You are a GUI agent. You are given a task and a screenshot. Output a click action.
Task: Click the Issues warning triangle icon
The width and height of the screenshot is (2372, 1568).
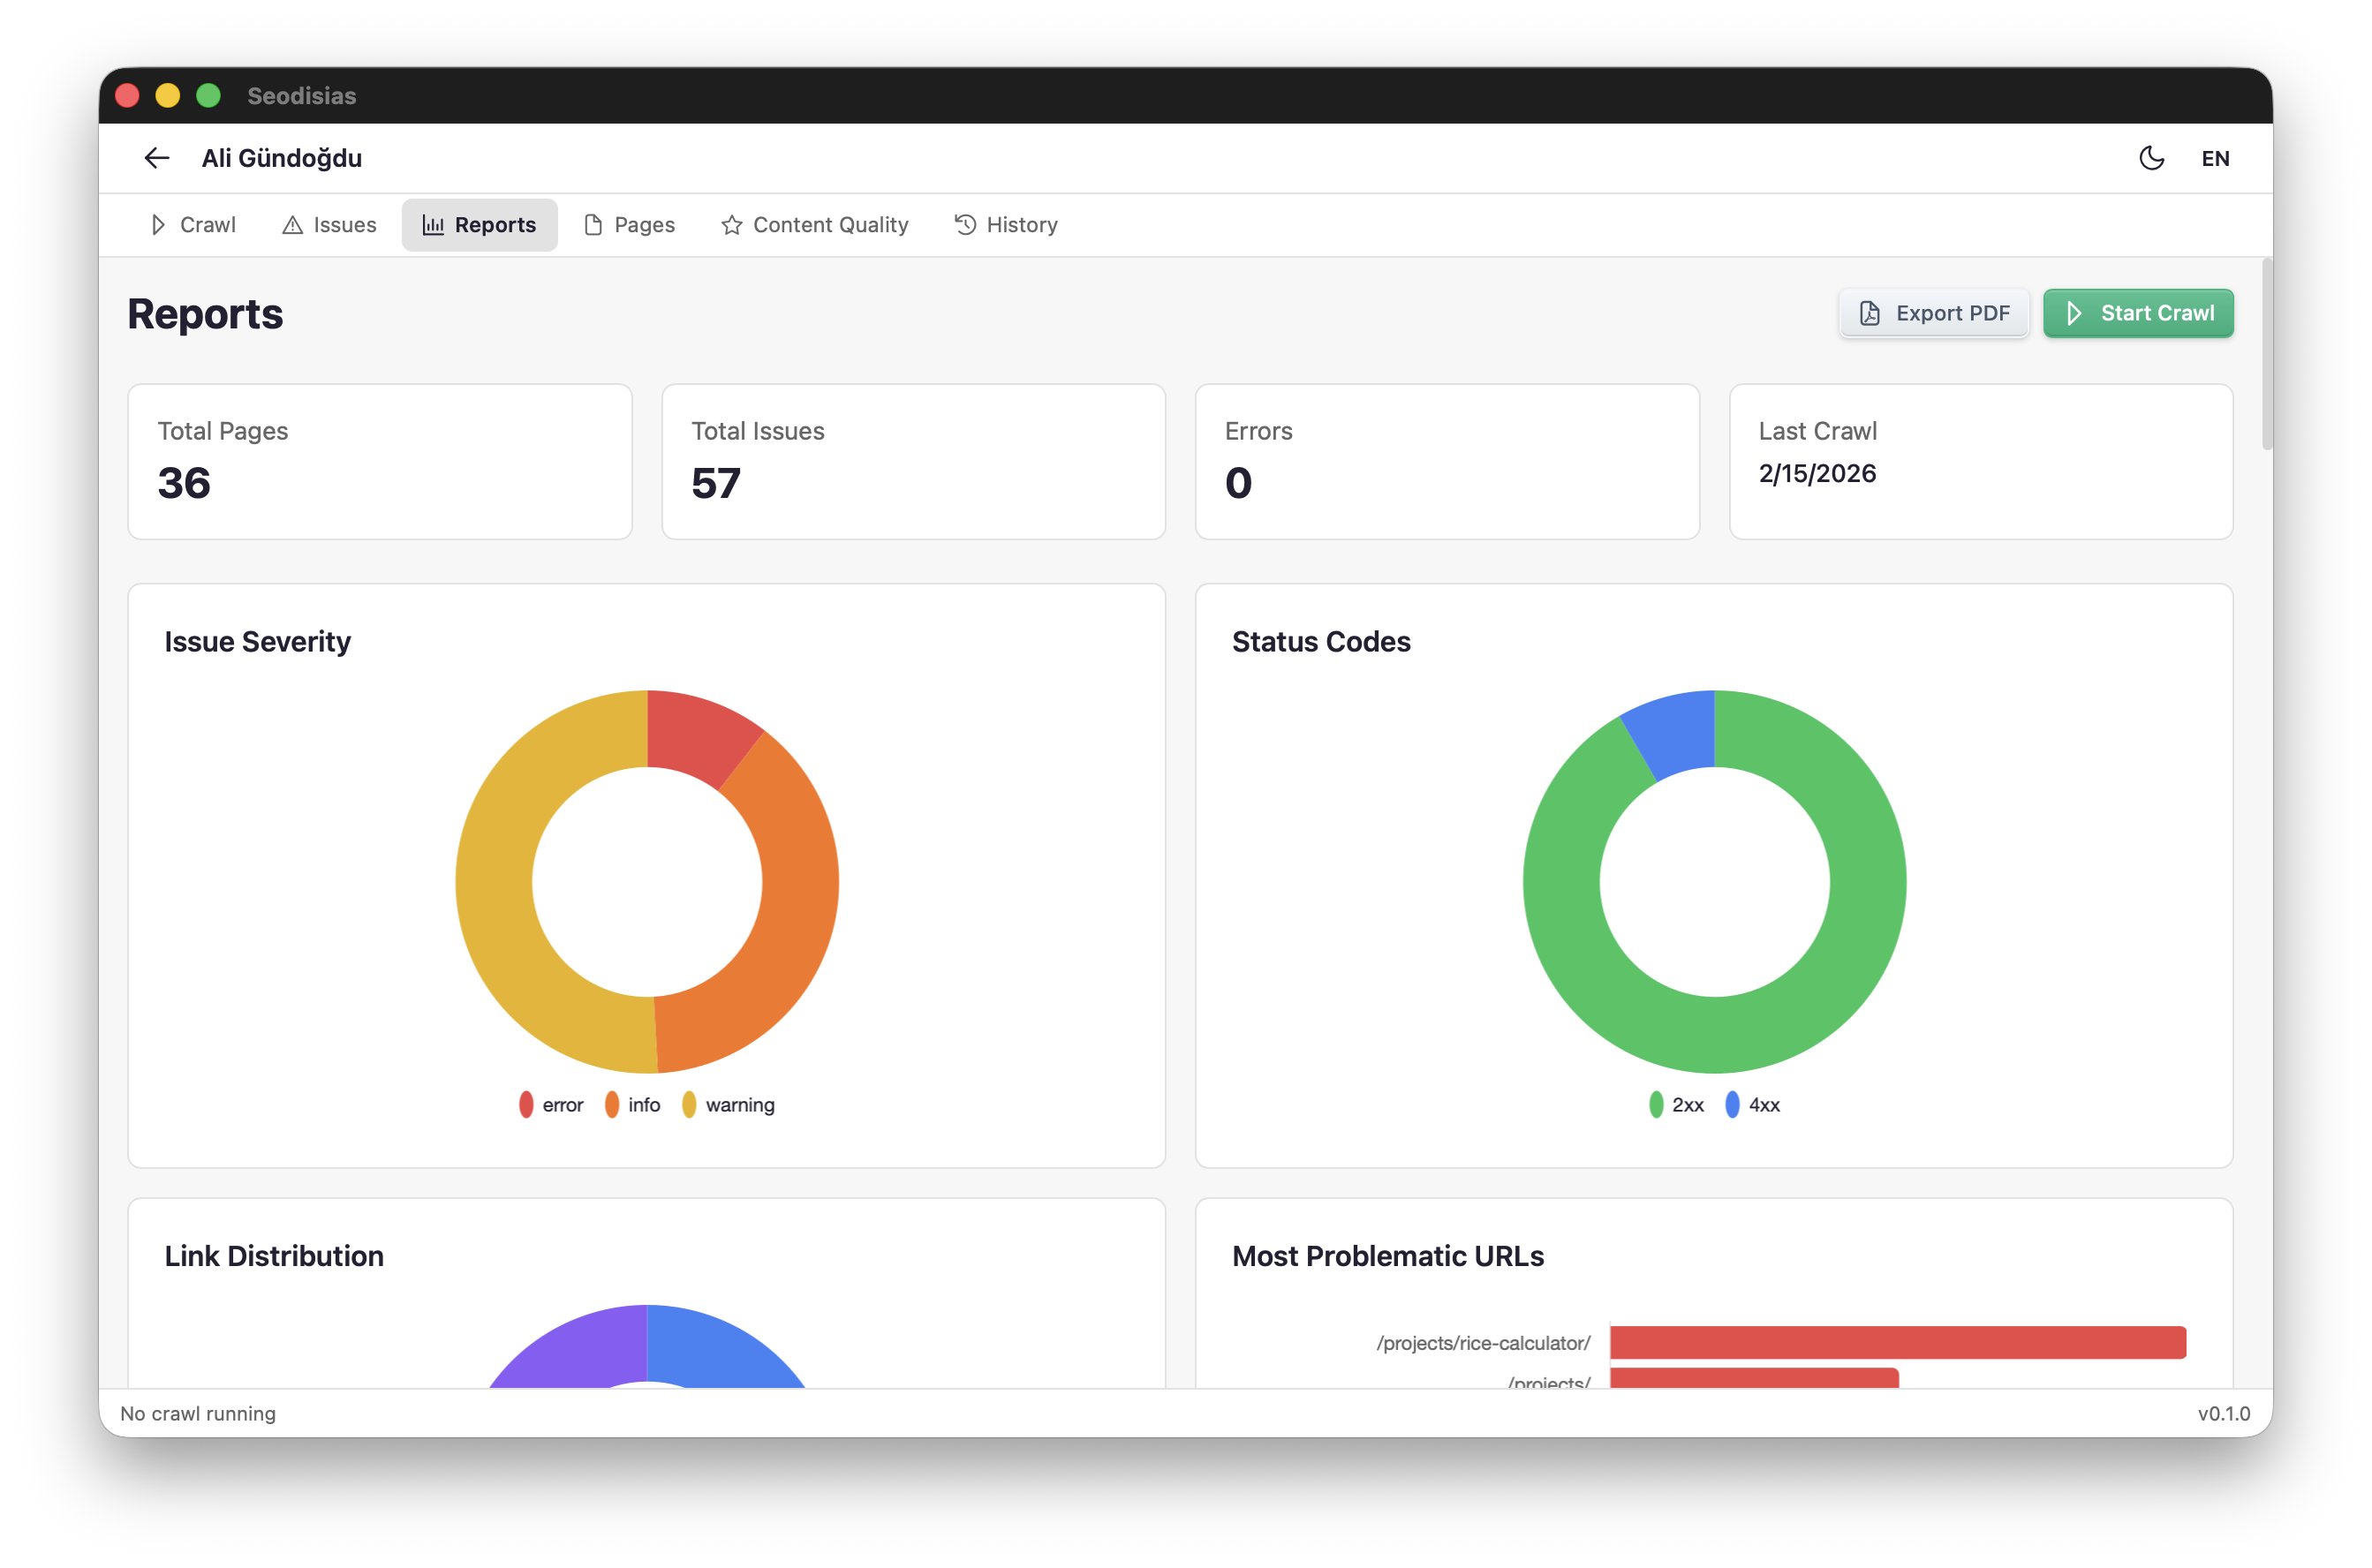292,225
